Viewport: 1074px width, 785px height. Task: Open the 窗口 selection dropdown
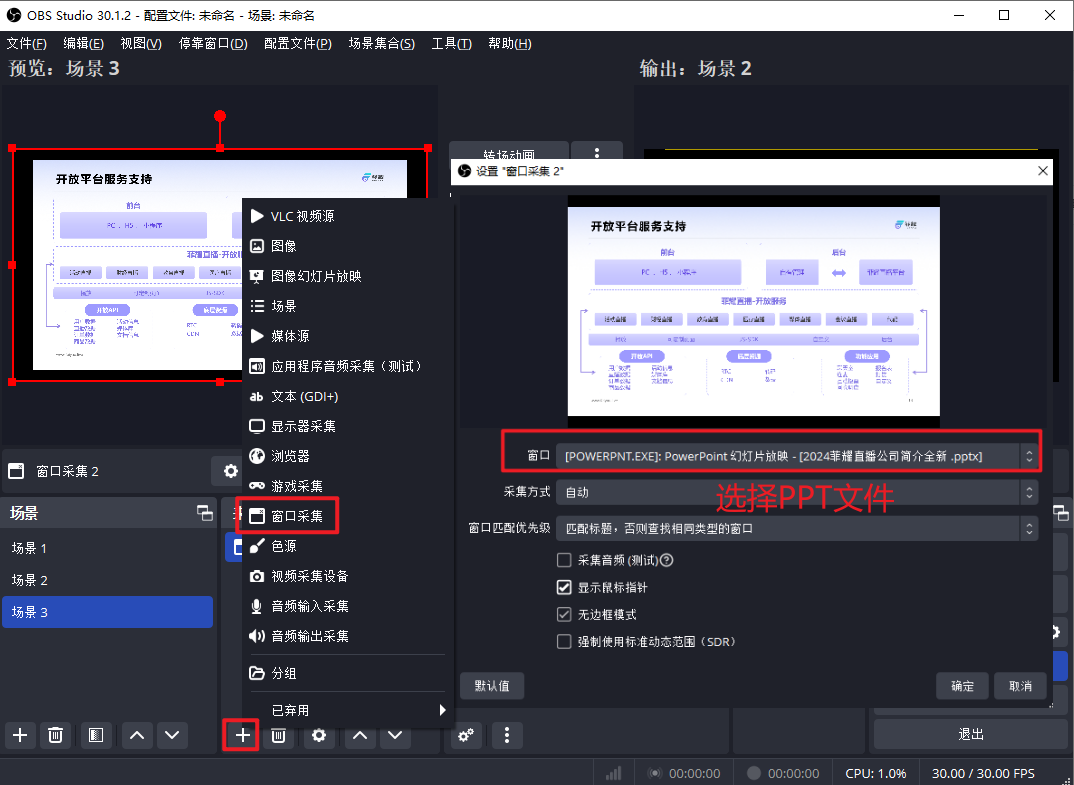click(x=796, y=456)
